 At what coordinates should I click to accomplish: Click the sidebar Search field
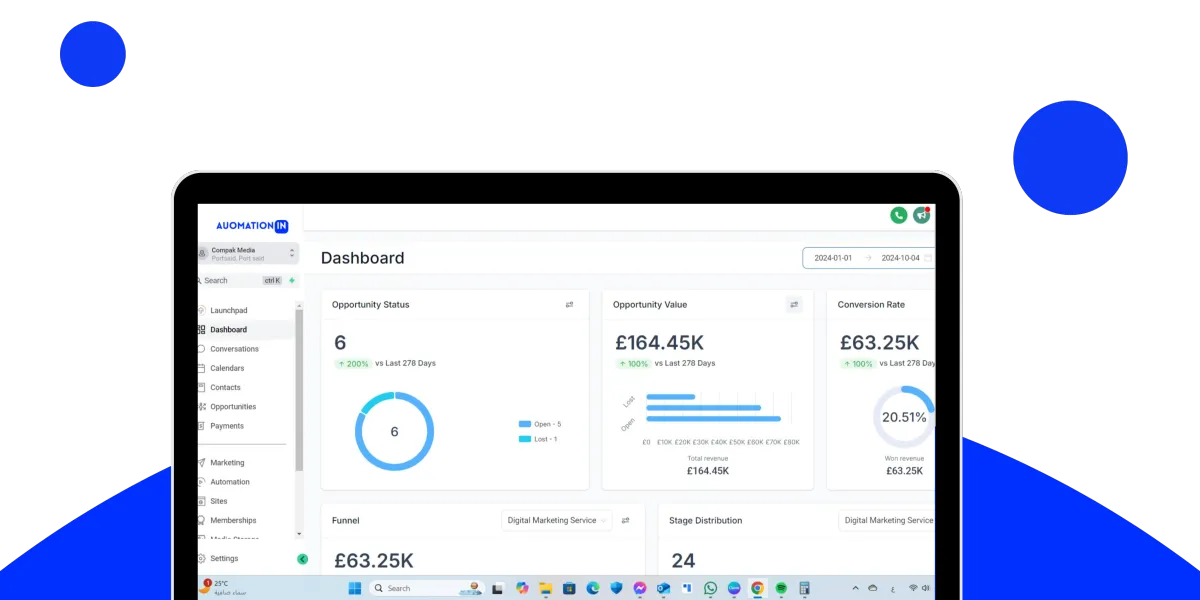[x=241, y=281]
